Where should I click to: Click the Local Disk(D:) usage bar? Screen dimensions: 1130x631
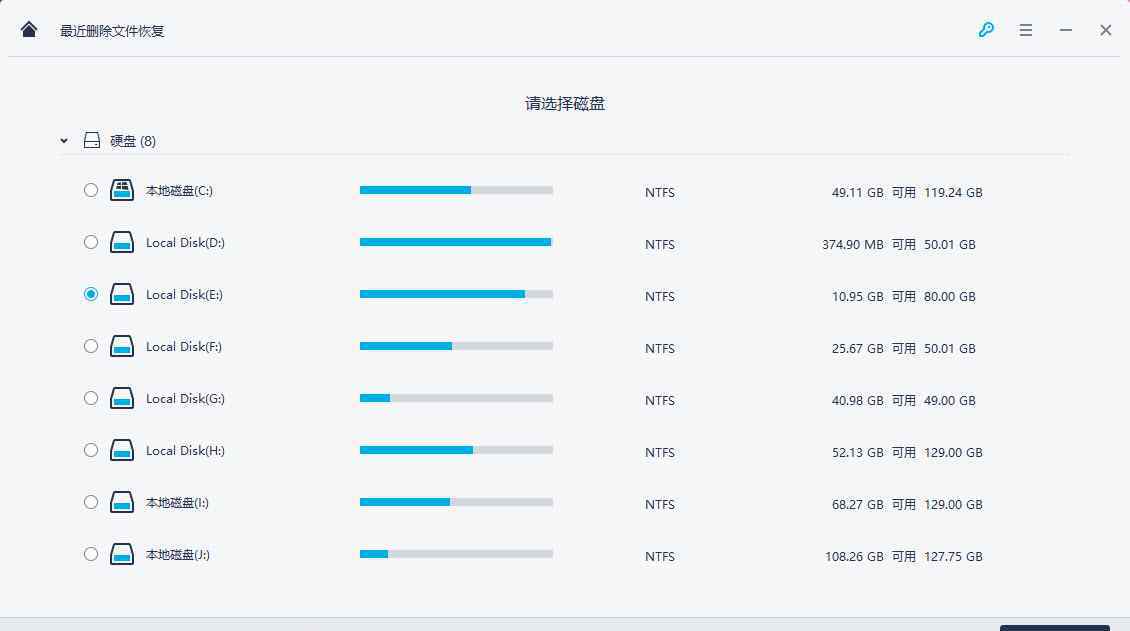pos(456,242)
